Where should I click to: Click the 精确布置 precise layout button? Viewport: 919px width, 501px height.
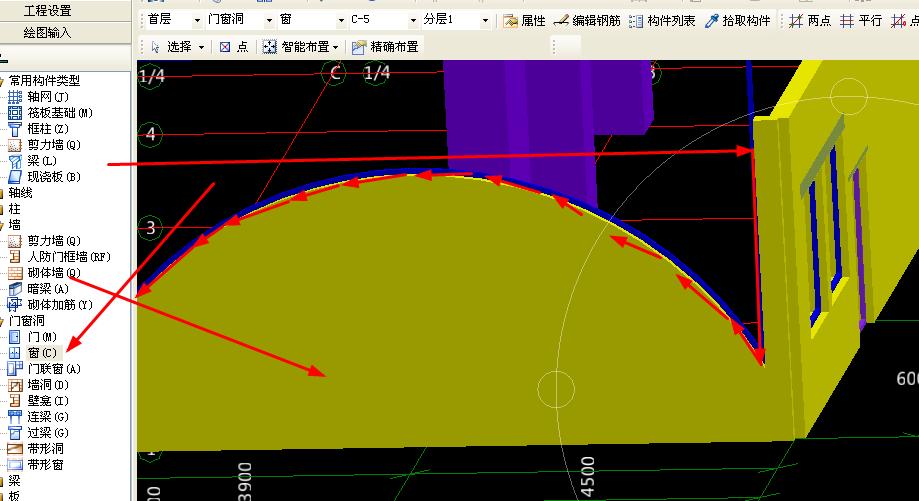[385, 46]
